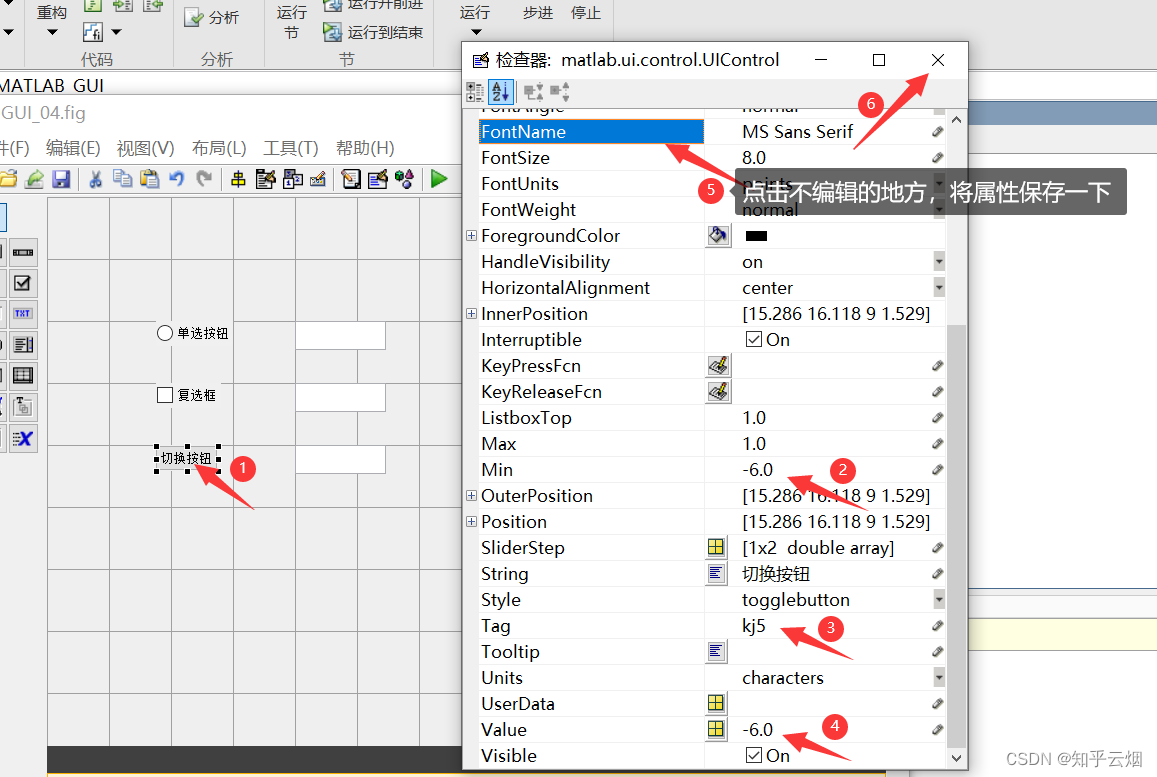1157x777 pixels.
Task: Select the TXT edit-text component in palette
Action: coord(25,312)
